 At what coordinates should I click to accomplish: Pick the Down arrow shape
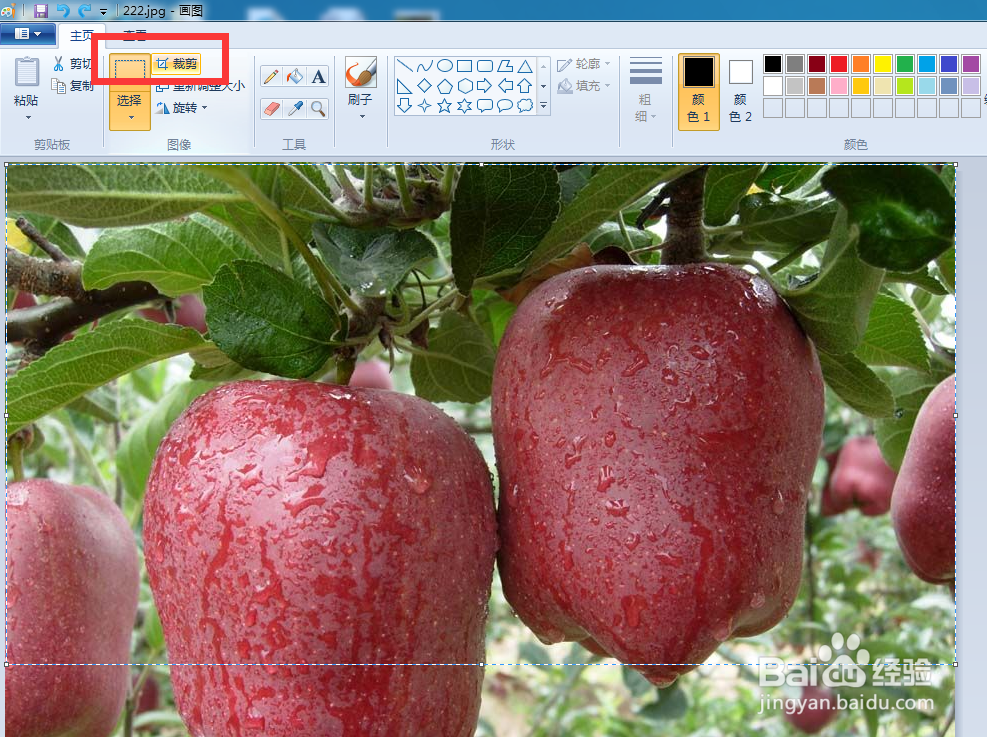click(x=405, y=106)
